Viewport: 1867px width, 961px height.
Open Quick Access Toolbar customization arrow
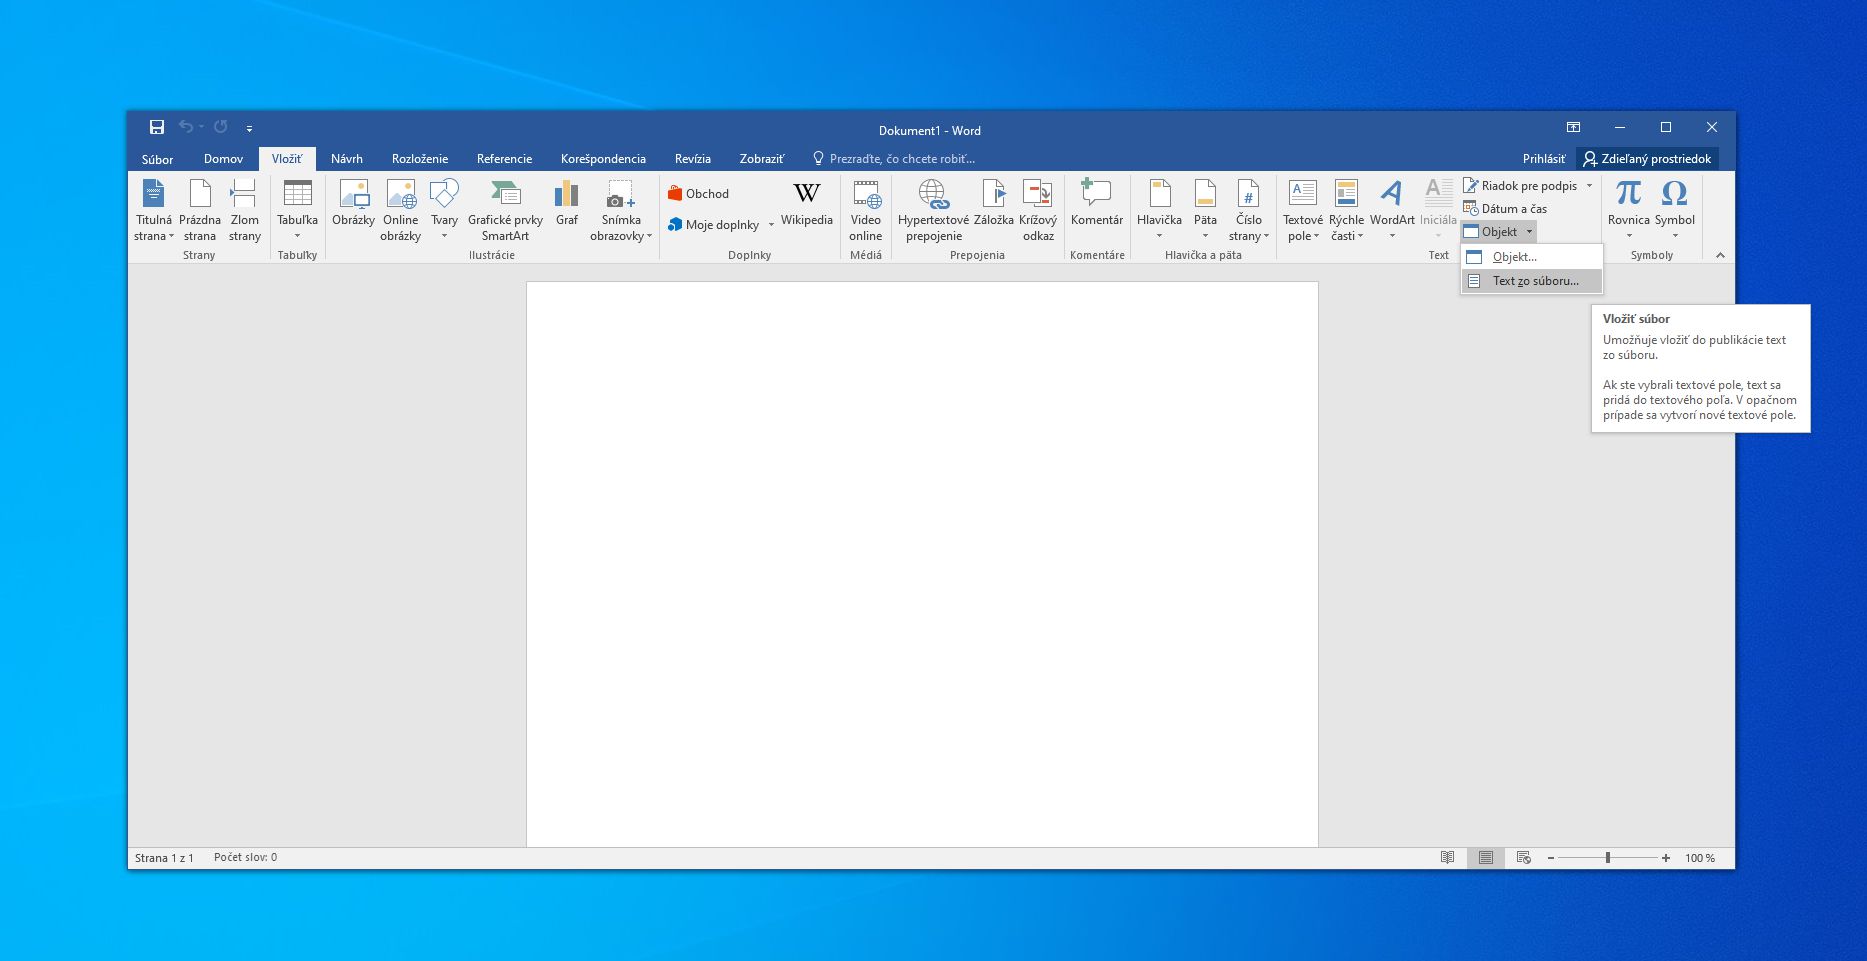pos(249,128)
